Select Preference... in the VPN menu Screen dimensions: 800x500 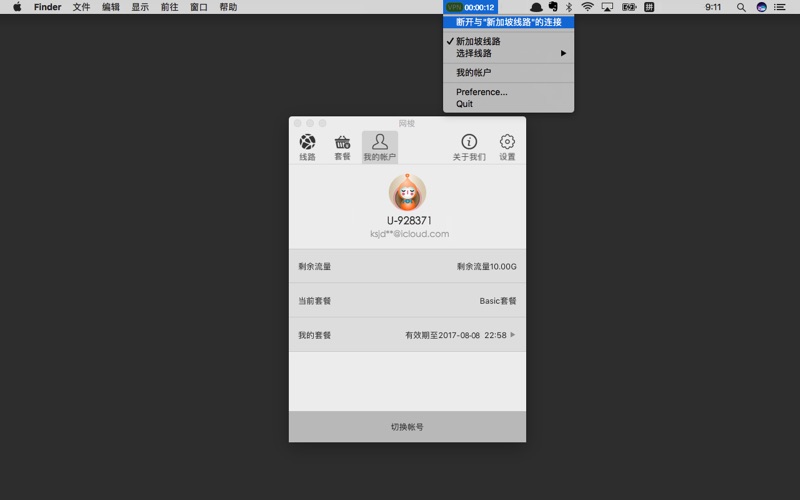coord(482,92)
